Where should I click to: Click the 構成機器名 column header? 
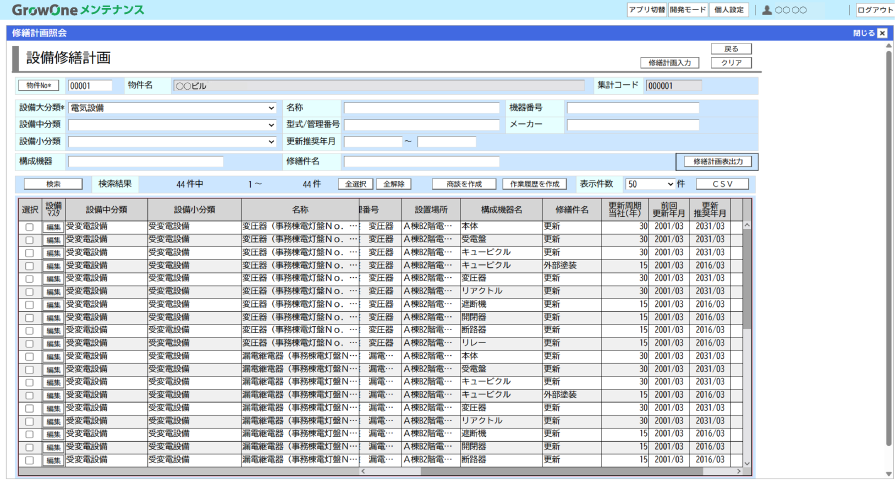coord(502,210)
